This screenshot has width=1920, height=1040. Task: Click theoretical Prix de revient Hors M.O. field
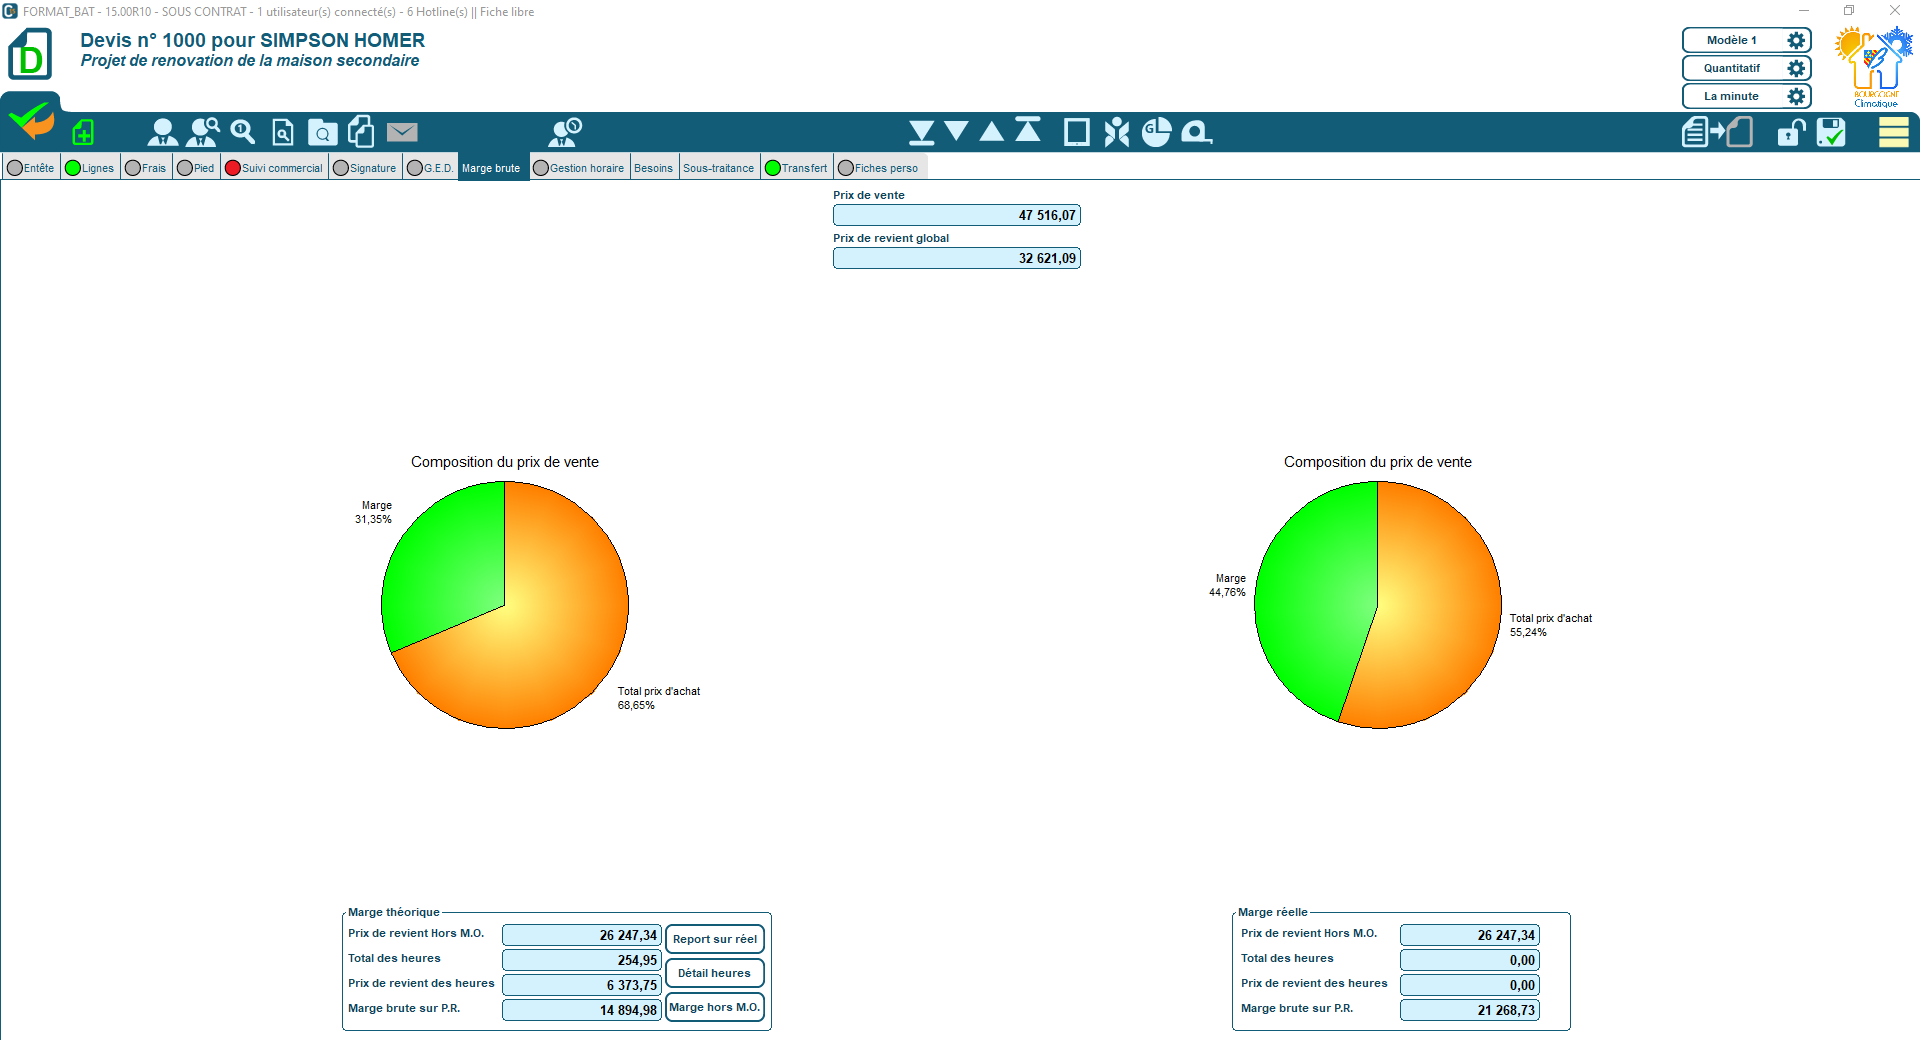click(x=582, y=935)
